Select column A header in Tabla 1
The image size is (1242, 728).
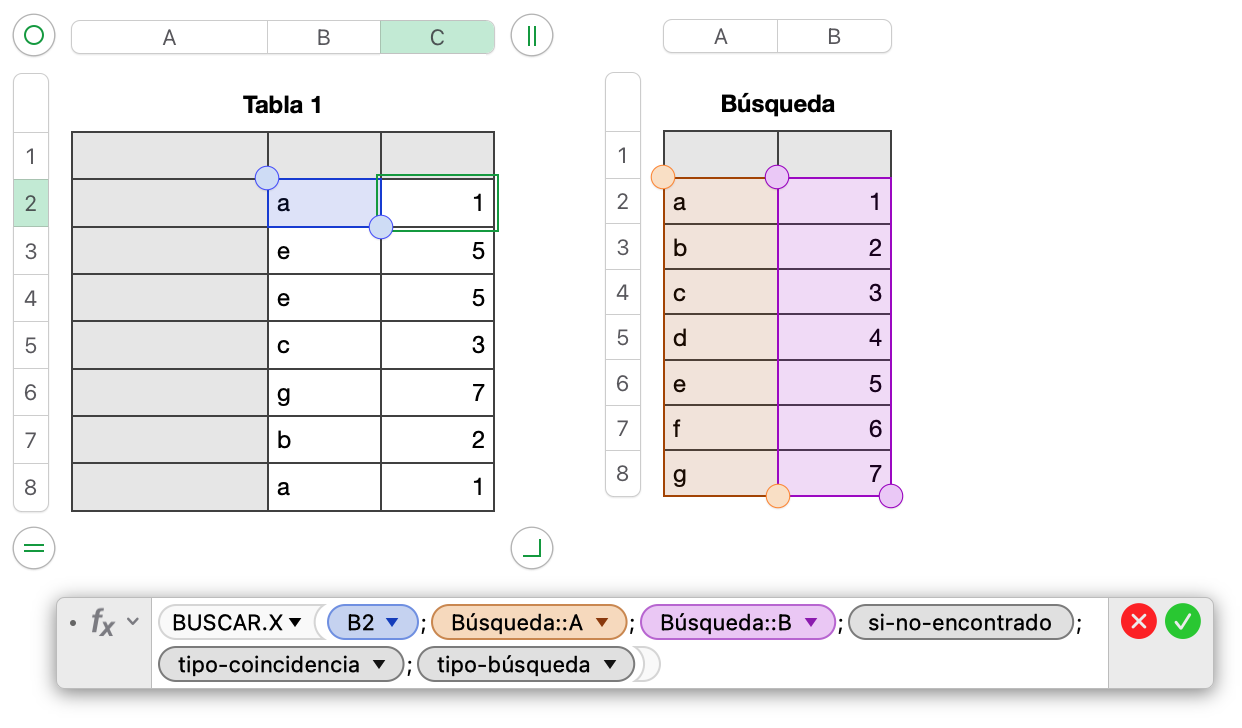coord(169,37)
